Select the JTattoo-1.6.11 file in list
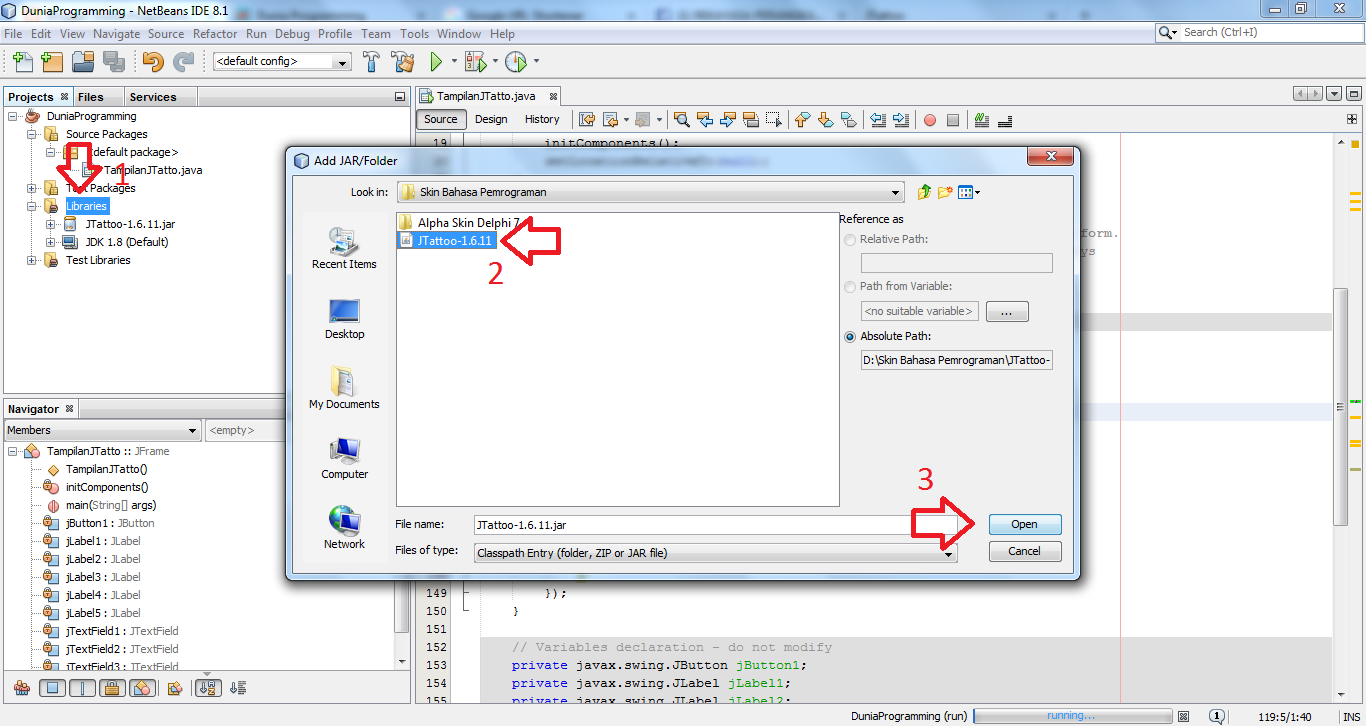Viewport: 1366px width, 726px height. (446, 241)
